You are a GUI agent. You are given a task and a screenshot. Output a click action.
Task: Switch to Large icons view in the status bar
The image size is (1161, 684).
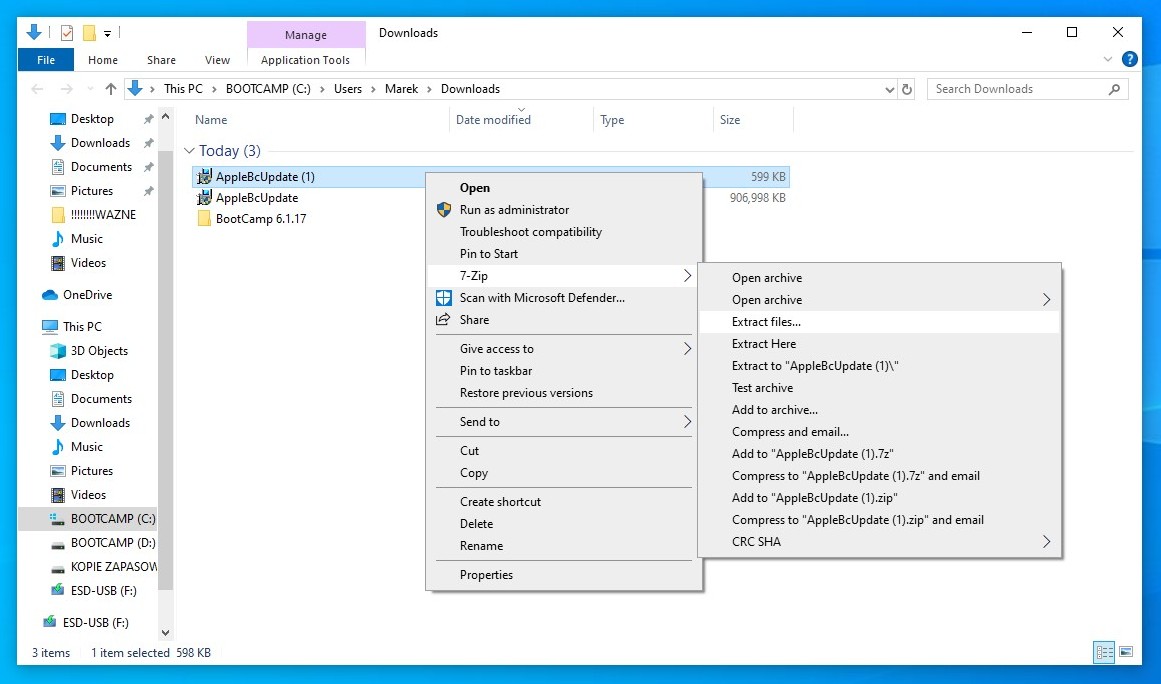click(1126, 652)
